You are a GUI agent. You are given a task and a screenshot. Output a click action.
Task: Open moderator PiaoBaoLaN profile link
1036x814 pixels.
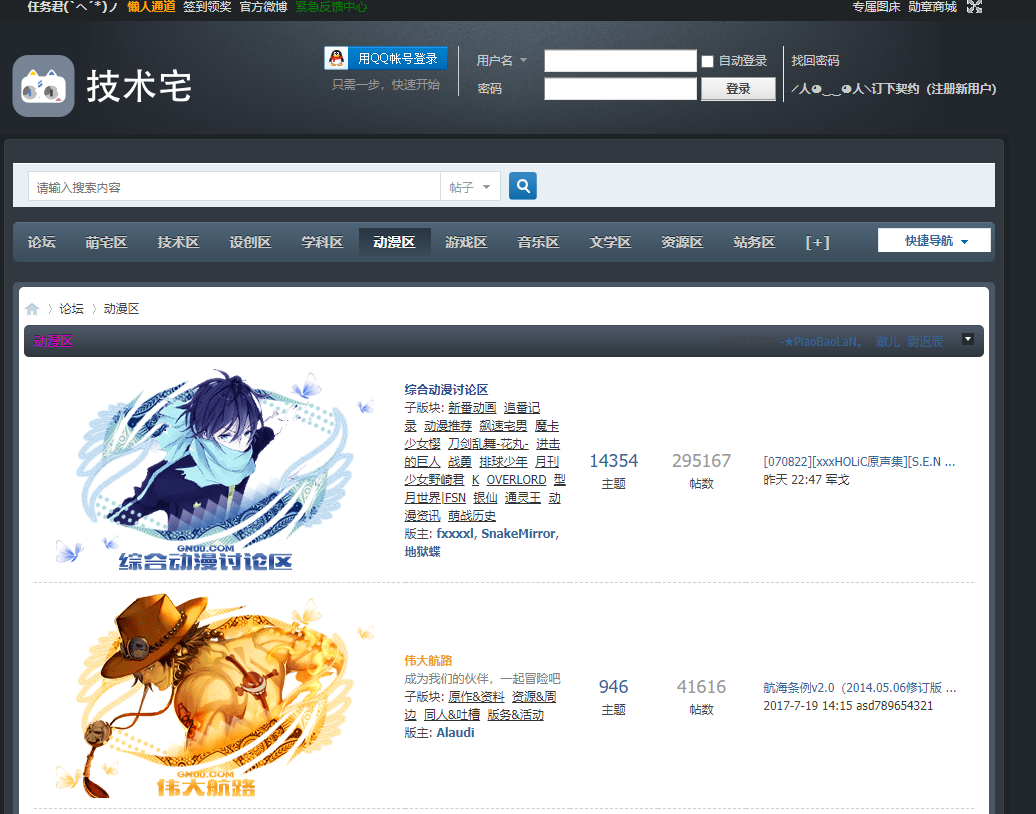coord(820,342)
